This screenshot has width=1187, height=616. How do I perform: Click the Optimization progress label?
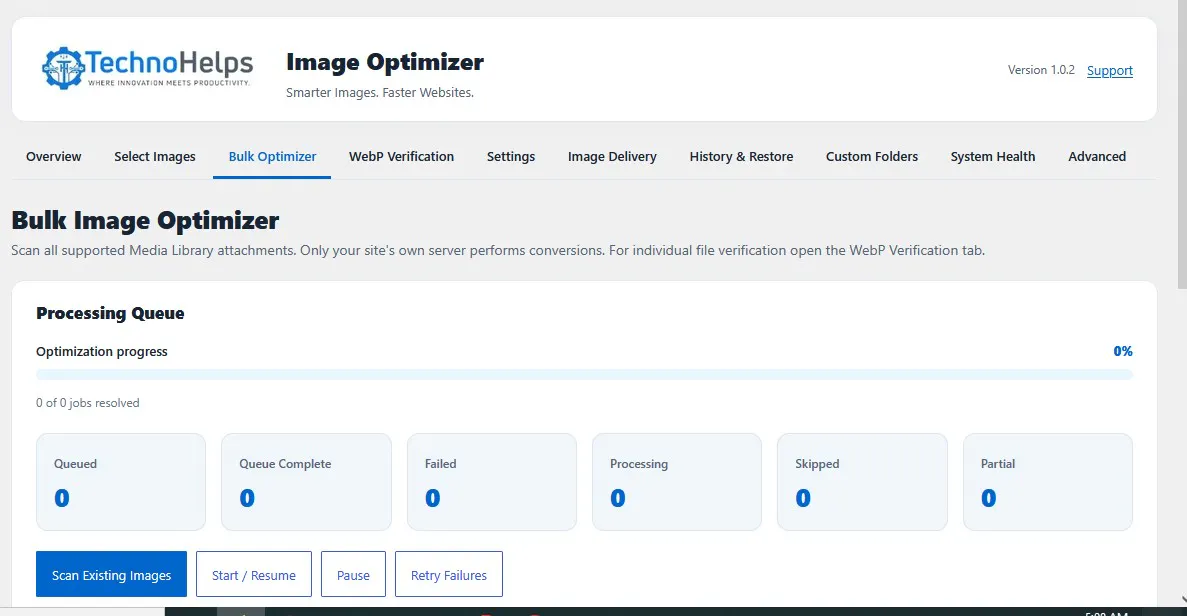point(102,351)
